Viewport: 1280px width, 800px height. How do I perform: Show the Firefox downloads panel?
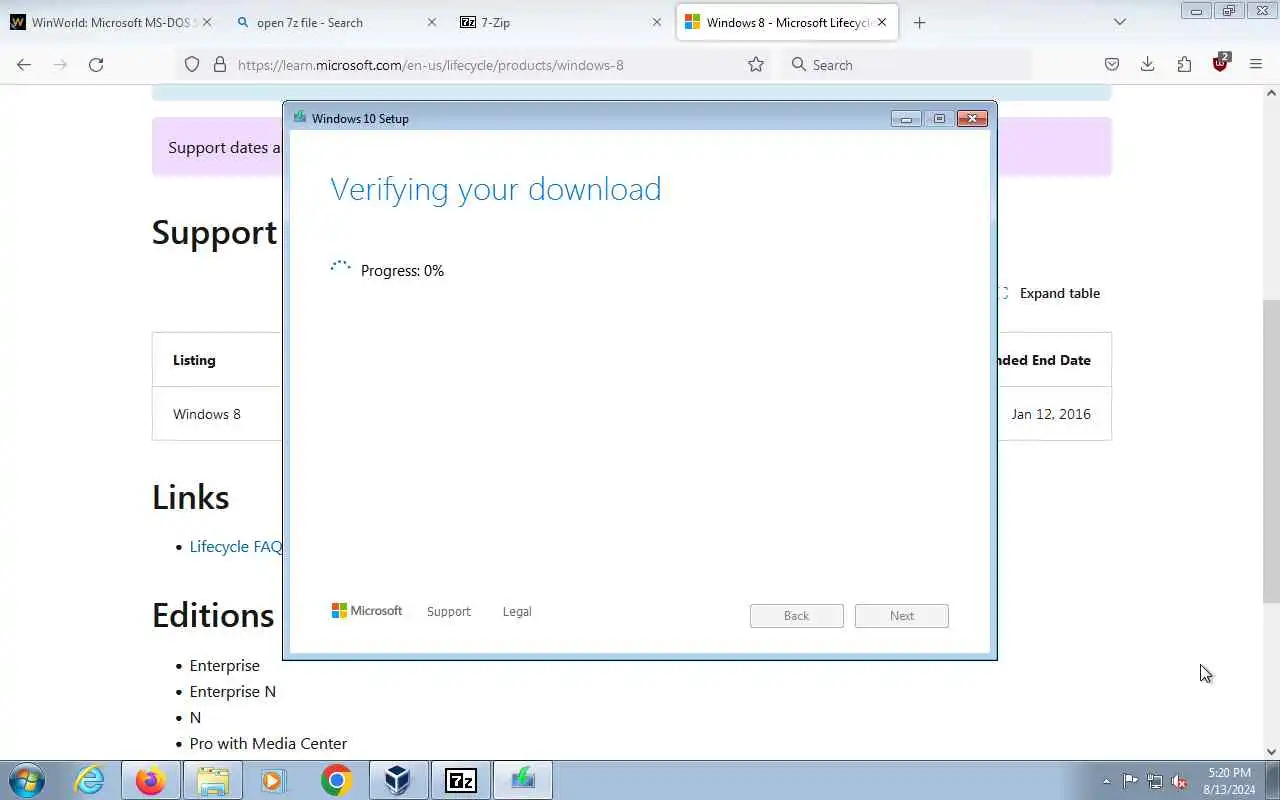pos(1148,64)
